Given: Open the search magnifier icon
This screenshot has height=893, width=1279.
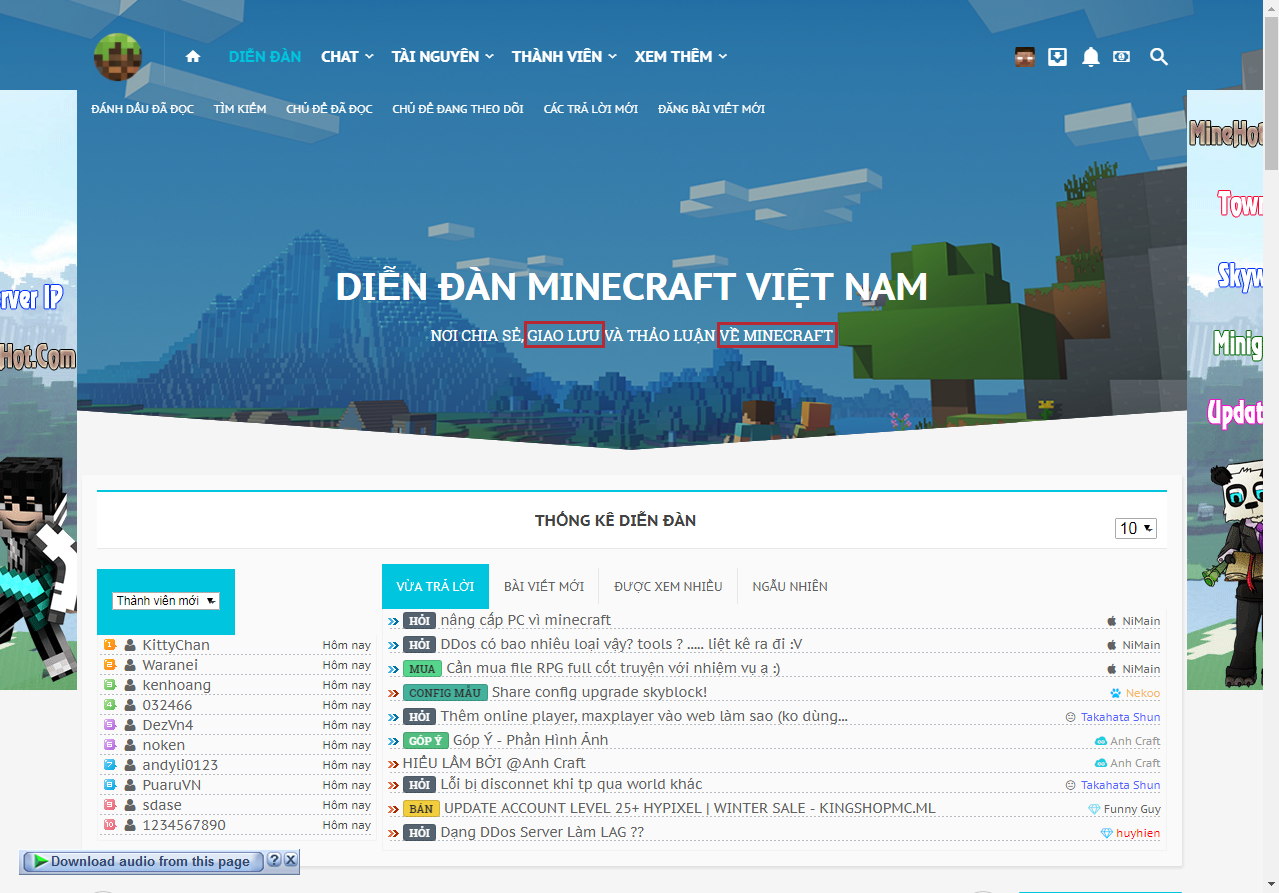Looking at the screenshot, I should tap(1159, 57).
